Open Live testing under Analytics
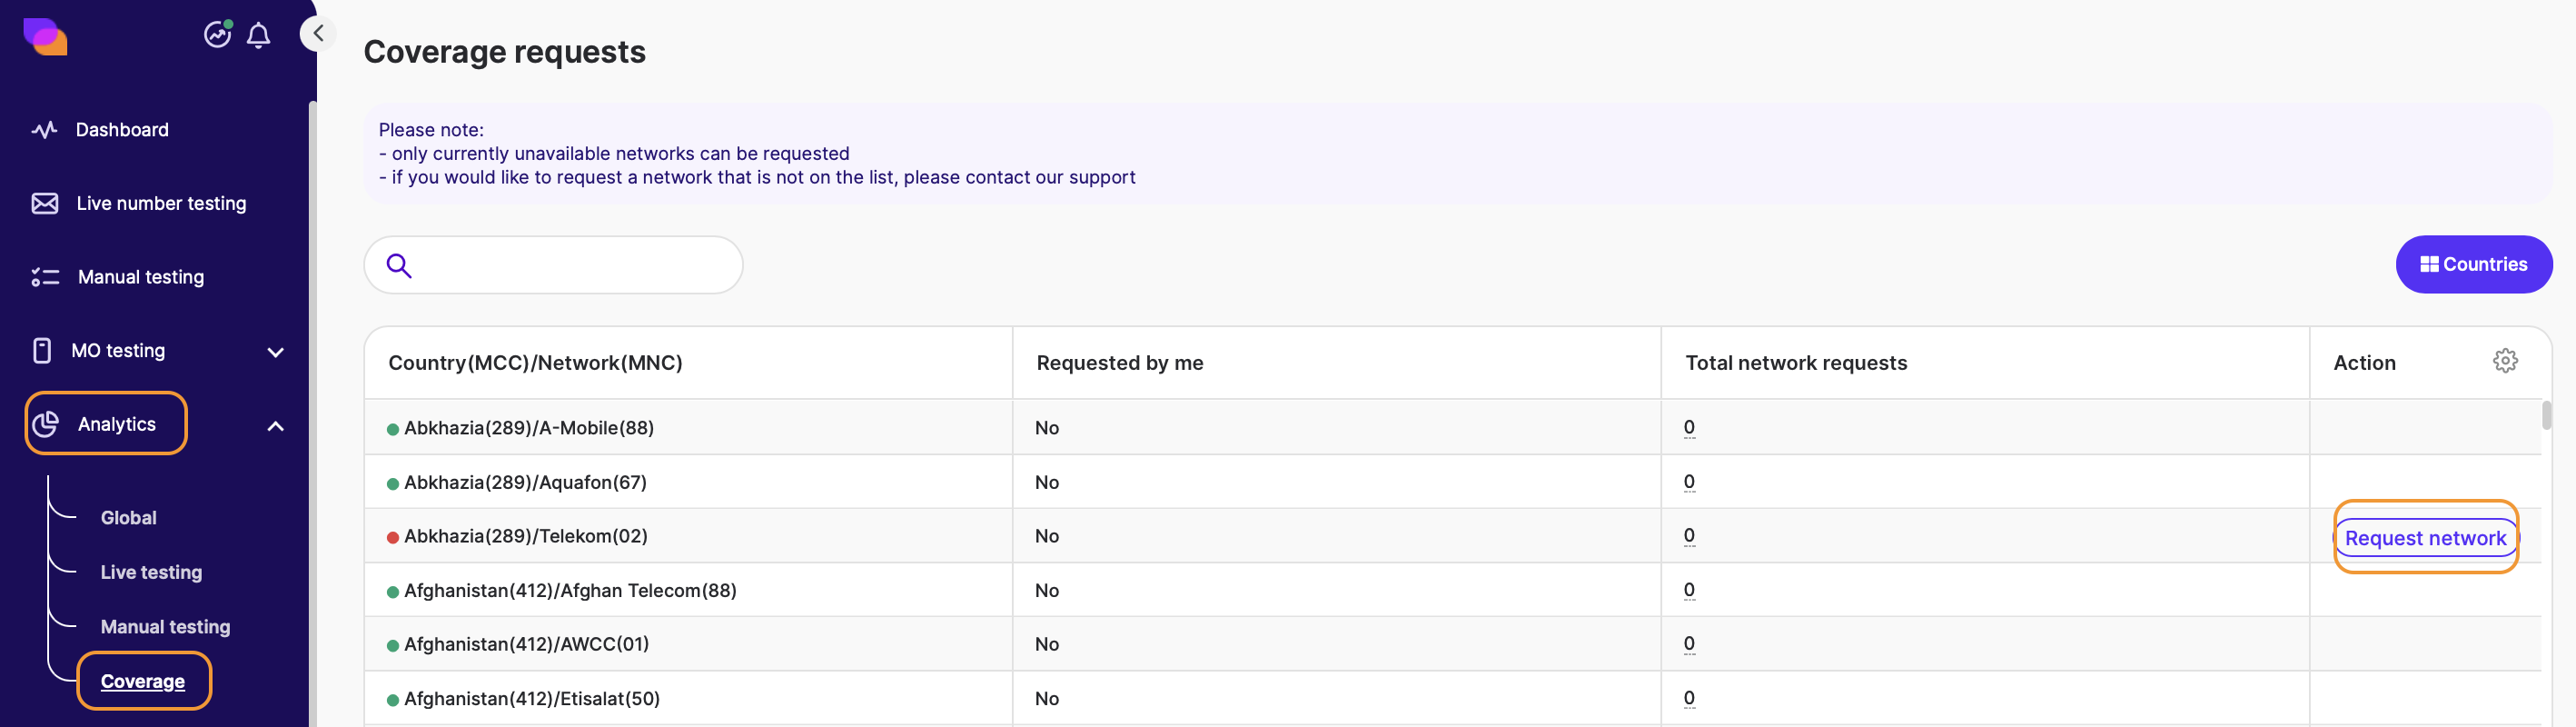Screen dimensions: 2576x727 click(151, 572)
